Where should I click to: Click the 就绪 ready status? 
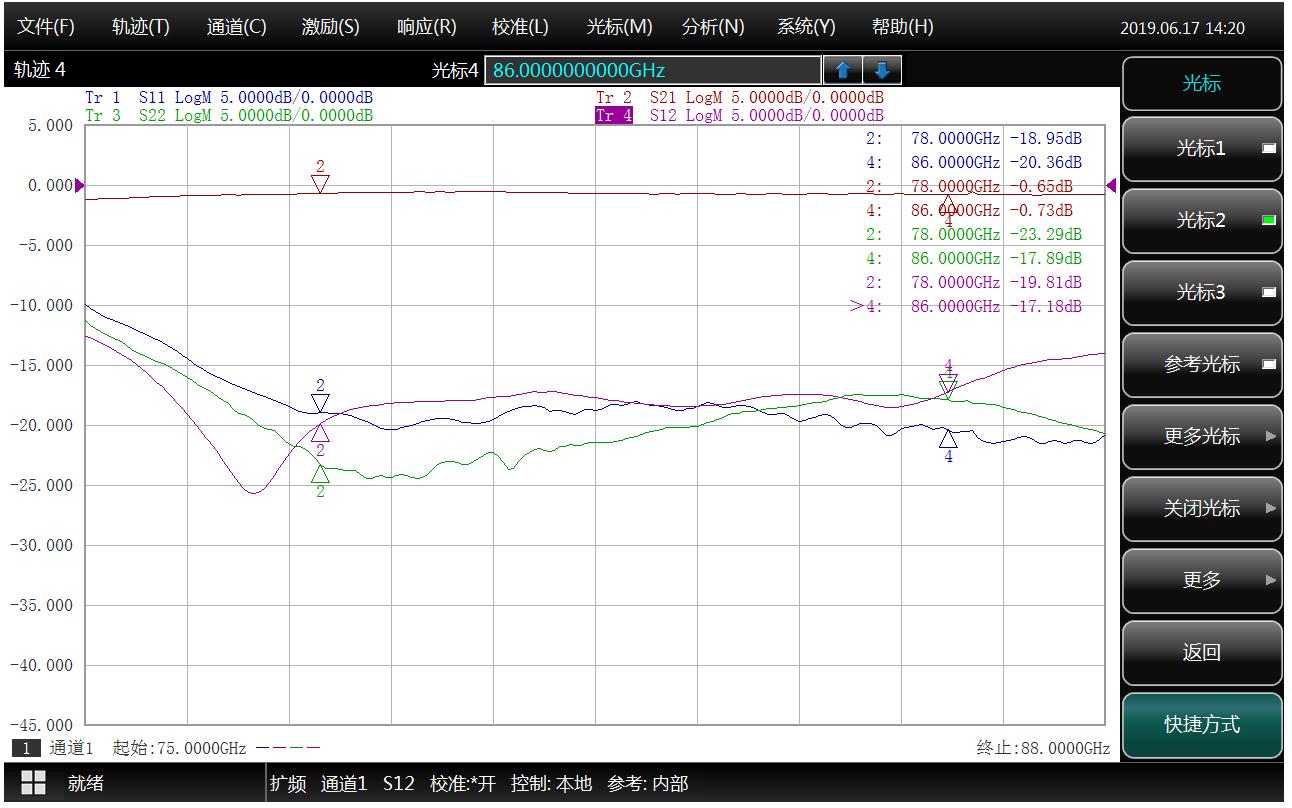pos(85,783)
